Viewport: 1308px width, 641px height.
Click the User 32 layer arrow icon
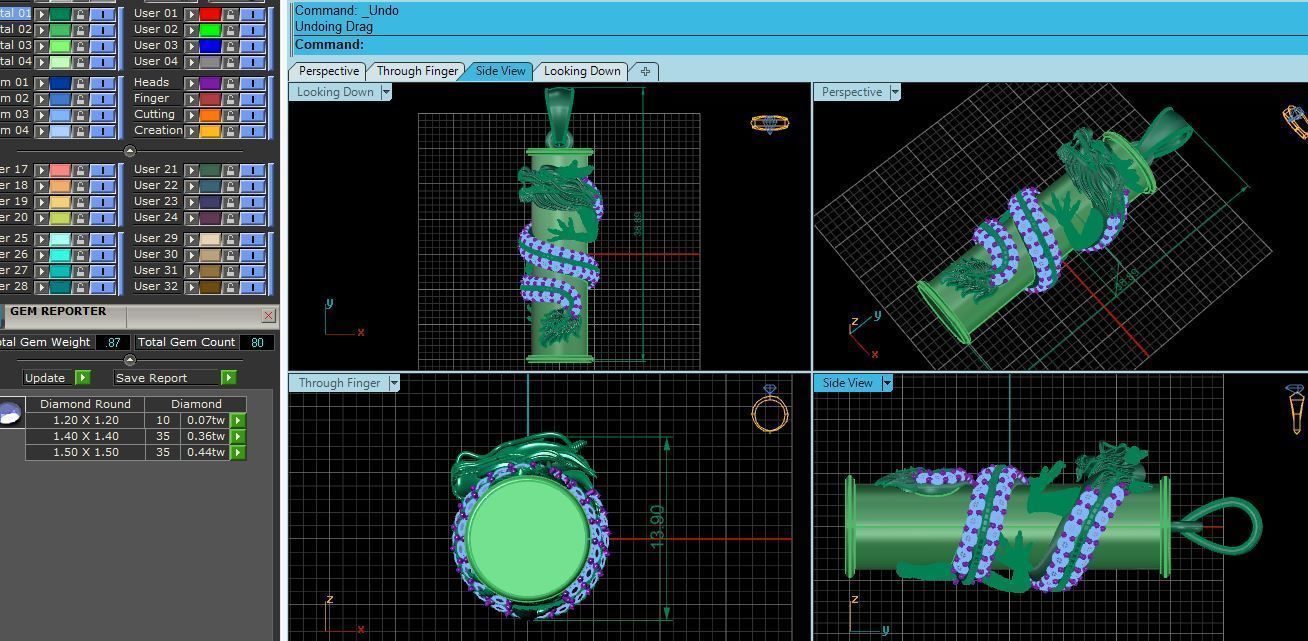191,287
